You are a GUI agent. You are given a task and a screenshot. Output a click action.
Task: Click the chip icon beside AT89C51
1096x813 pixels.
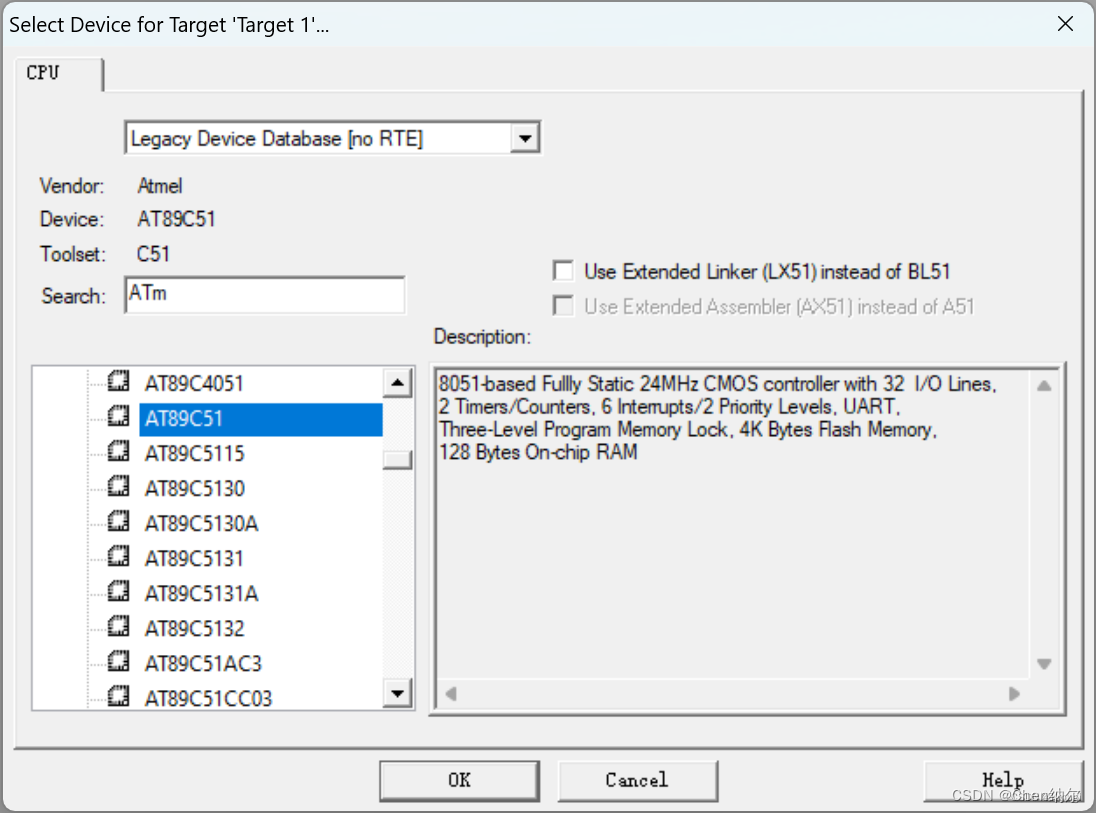118,417
